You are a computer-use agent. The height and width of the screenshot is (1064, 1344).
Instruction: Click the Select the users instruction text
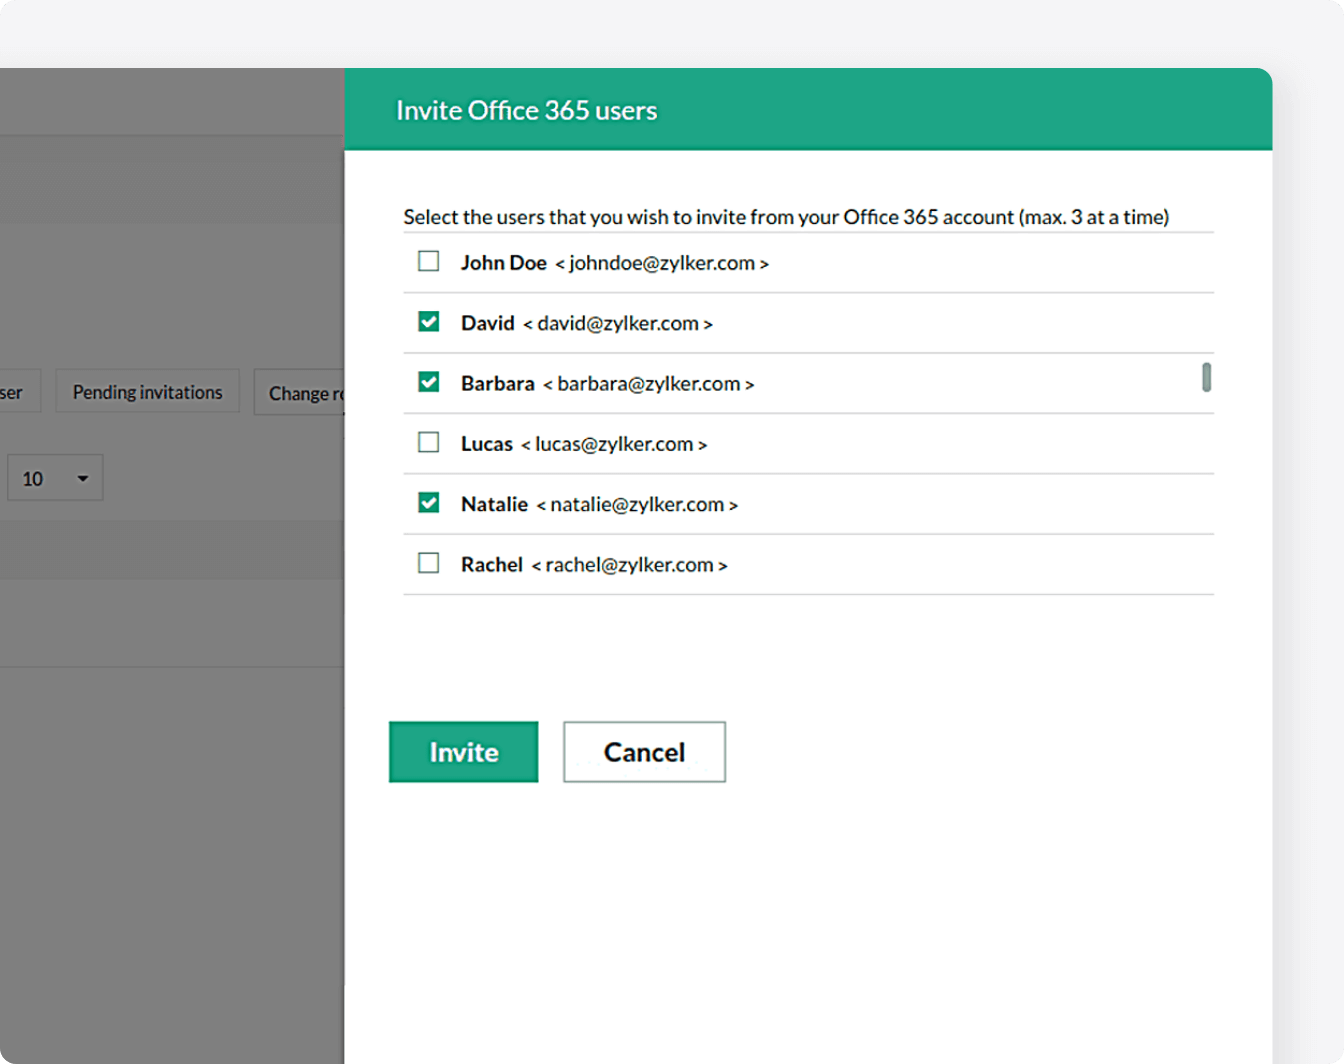(786, 217)
